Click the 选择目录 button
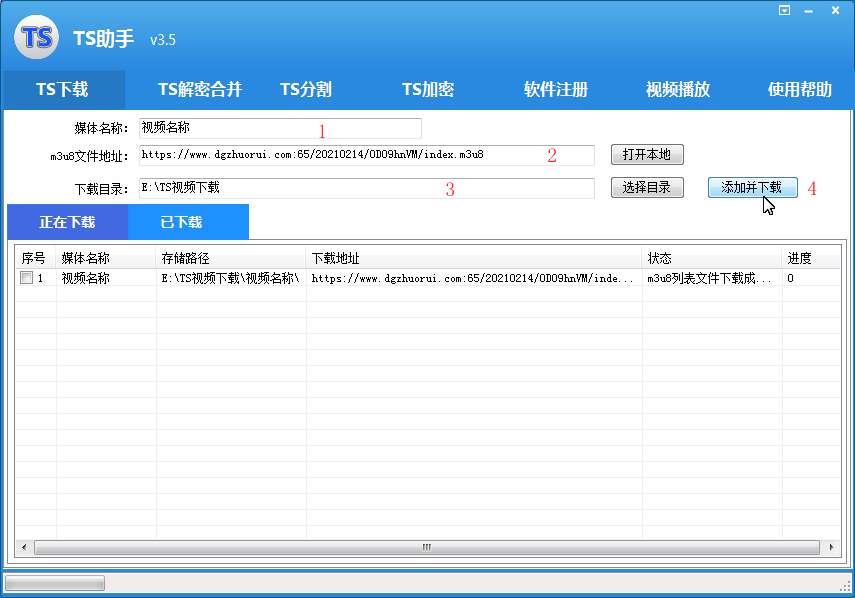The width and height of the screenshot is (855, 598). (647, 187)
